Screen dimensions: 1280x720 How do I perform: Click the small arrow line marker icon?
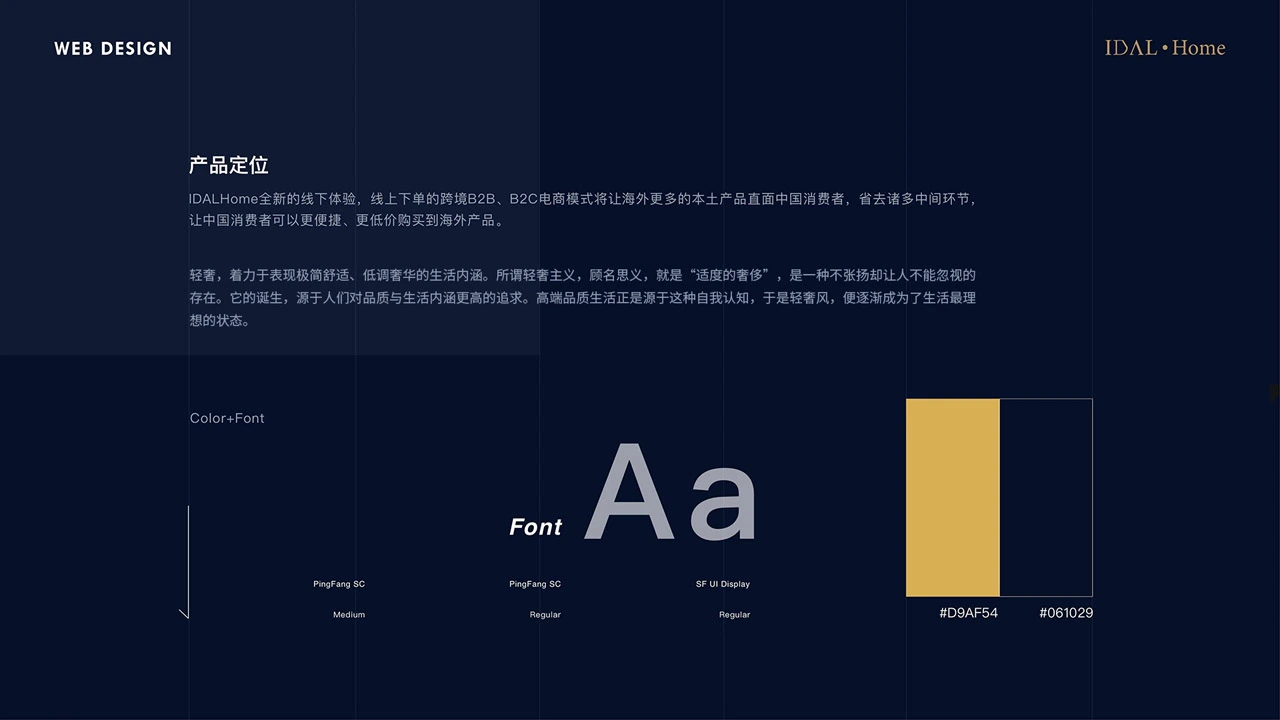click(x=186, y=562)
